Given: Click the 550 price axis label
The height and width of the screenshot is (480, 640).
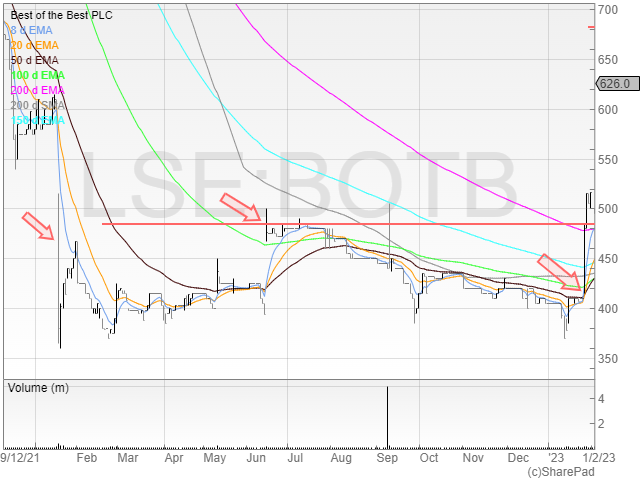Looking at the screenshot, I should tap(608, 160).
